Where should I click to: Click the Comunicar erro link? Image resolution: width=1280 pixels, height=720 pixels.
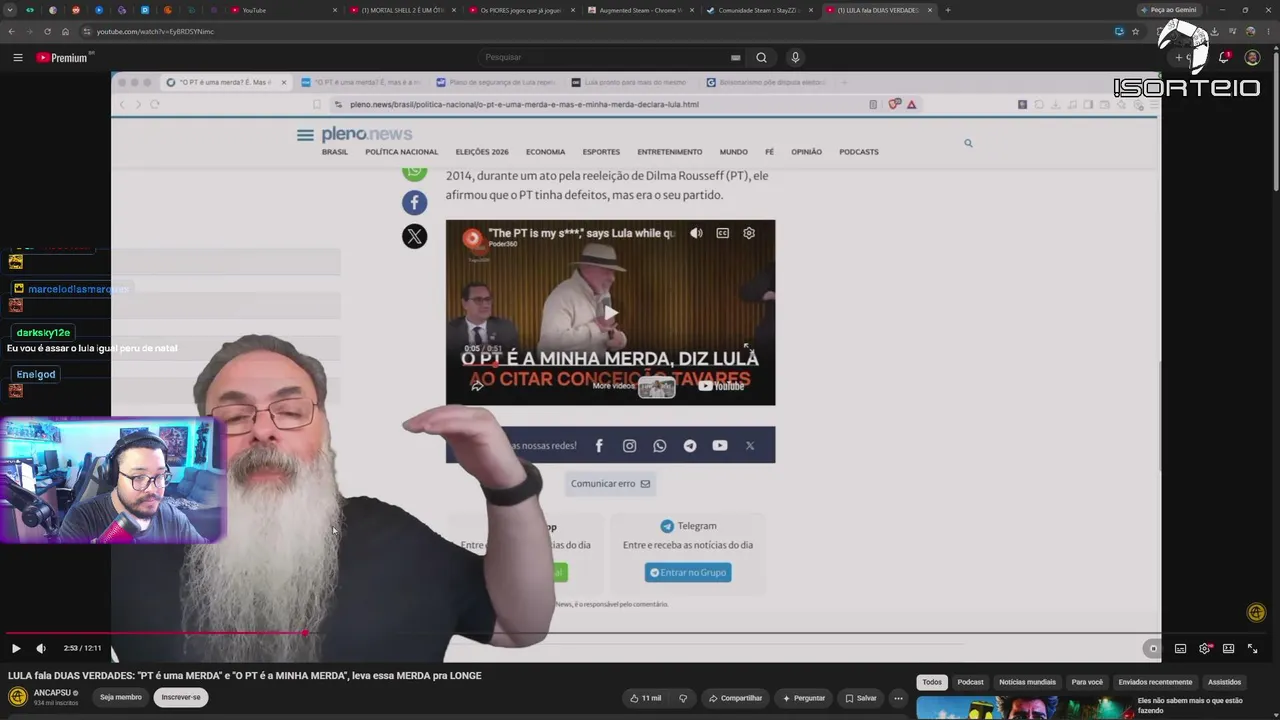click(x=610, y=484)
